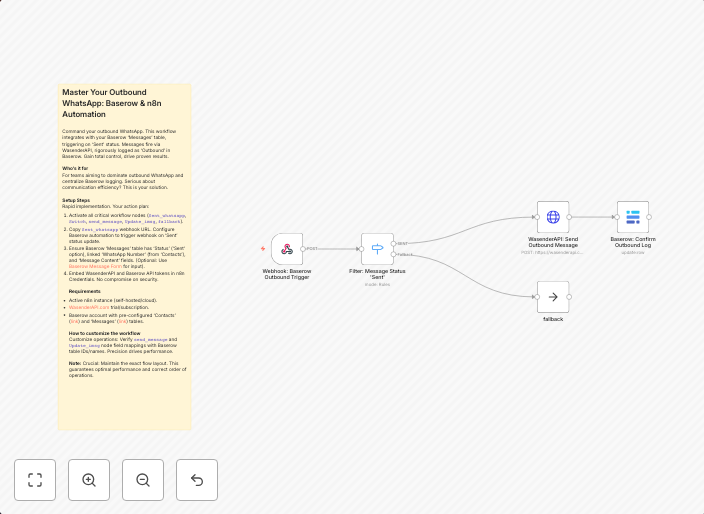Viewport: 704px width, 514px height.
Task: Click the SENT output connector on the Filter node
Action: point(394,244)
